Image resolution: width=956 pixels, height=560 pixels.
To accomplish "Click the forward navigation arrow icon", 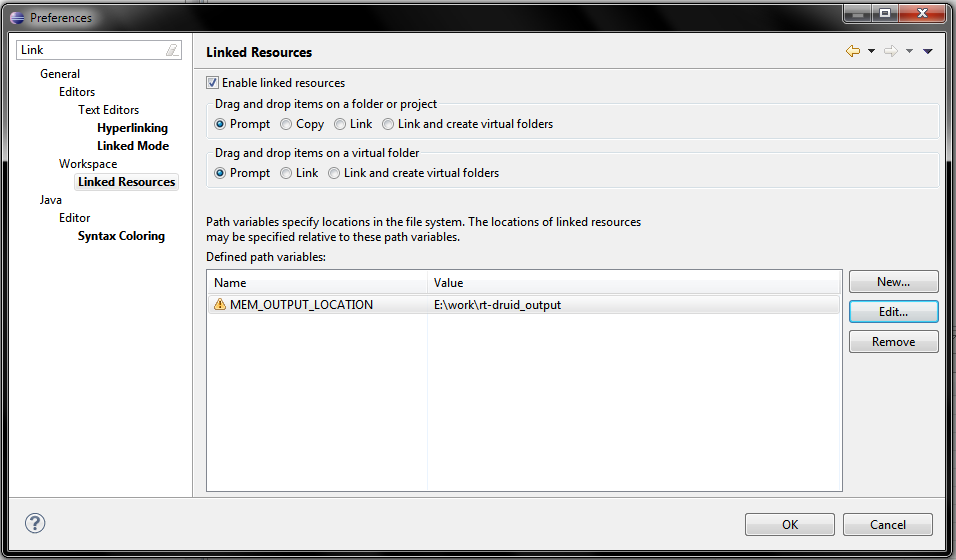I will (x=891, y=51).
